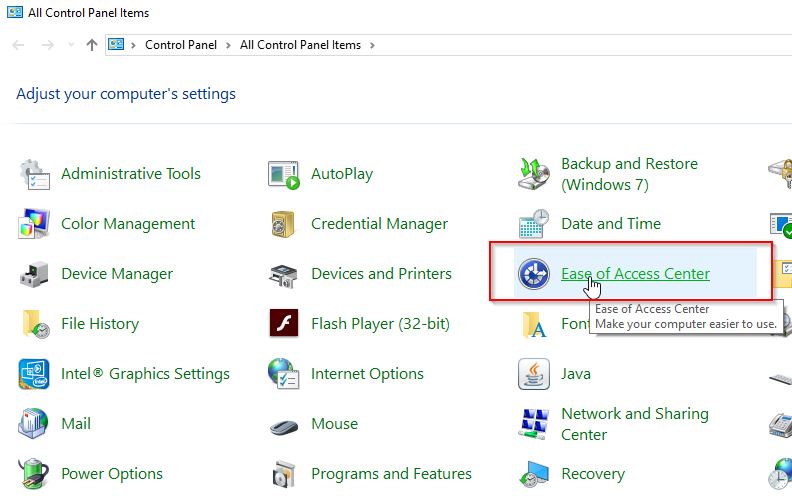The width and height of the screenshot is (792, 503).
Task: Click the Date and Time calendar icon
Action: click(x=534, y=223)
